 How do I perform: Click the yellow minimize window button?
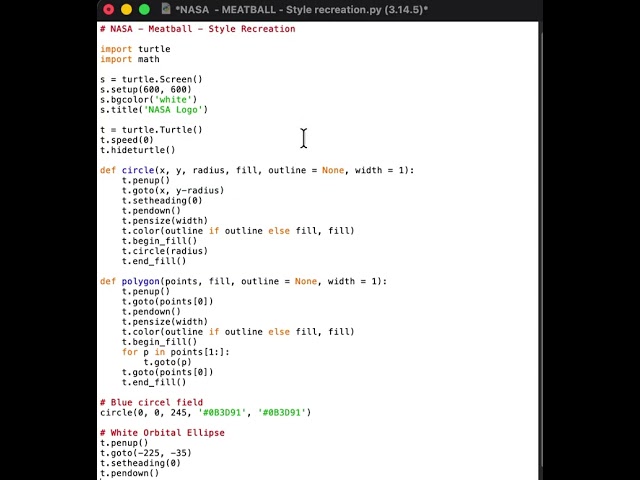coord(127,9)
